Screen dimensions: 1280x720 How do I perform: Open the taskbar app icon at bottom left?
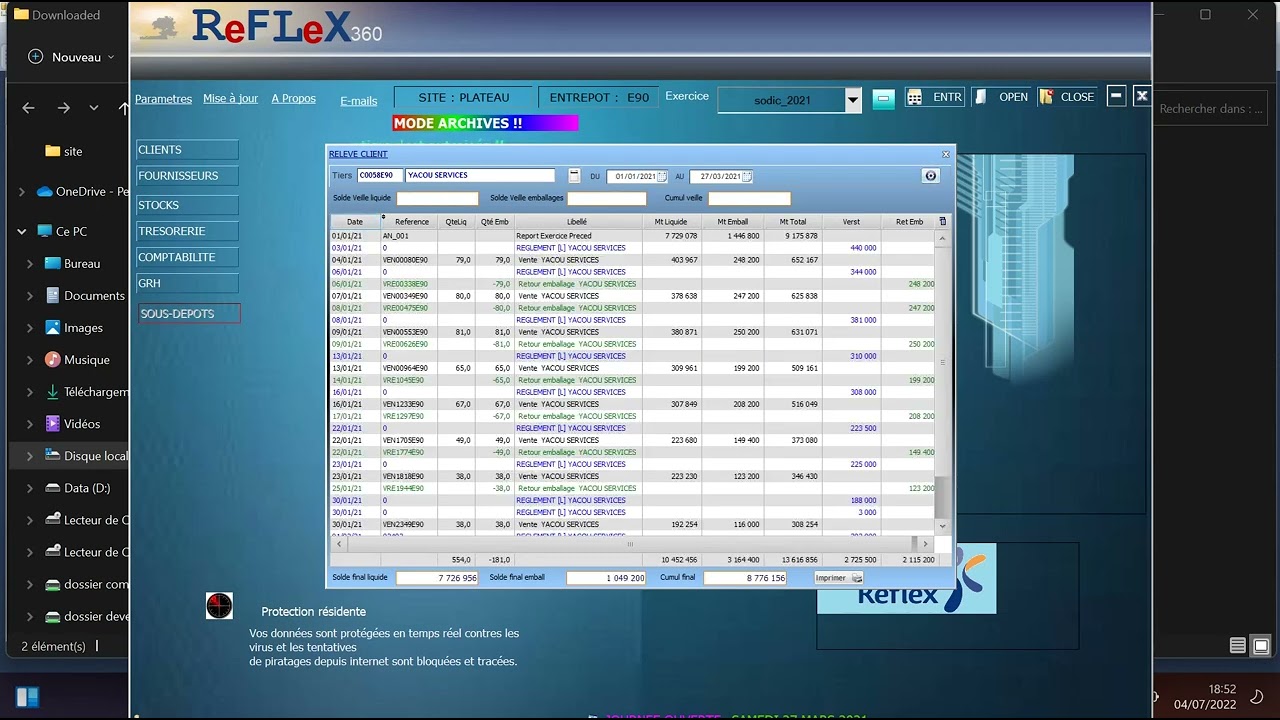(x=27, y=696)
